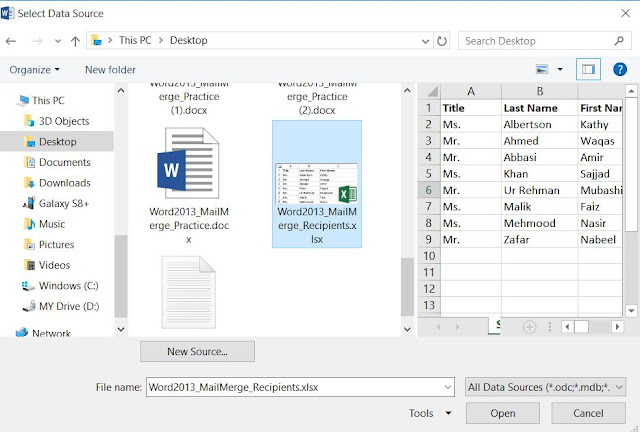Select the blank text document icon
This screenshot has height=432, width=640.
click(x=189, y=292)
